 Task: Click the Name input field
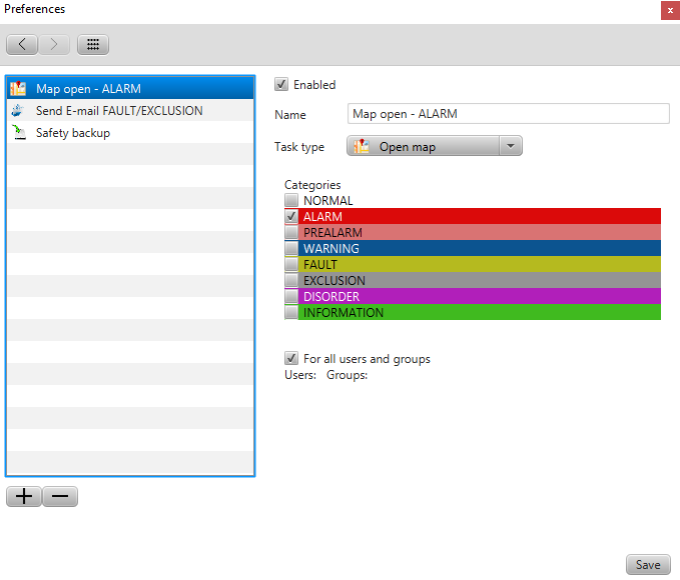[508, 114]
